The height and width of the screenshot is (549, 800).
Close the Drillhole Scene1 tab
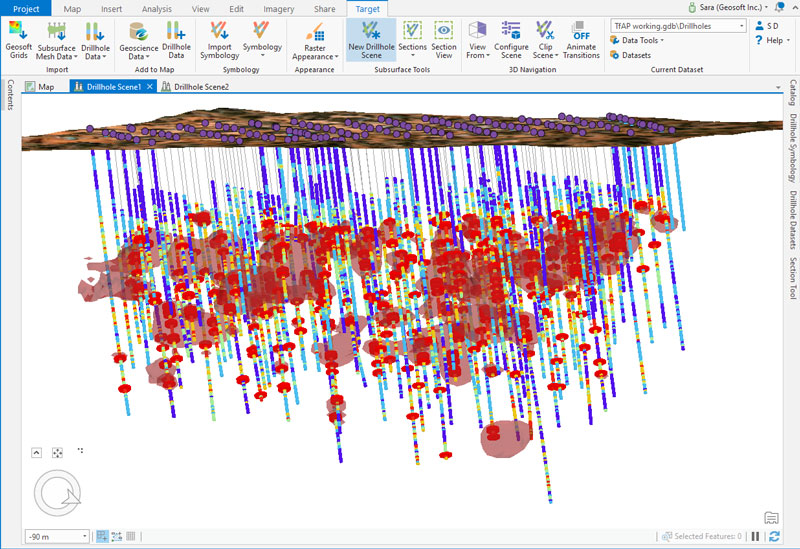[150, 87]
